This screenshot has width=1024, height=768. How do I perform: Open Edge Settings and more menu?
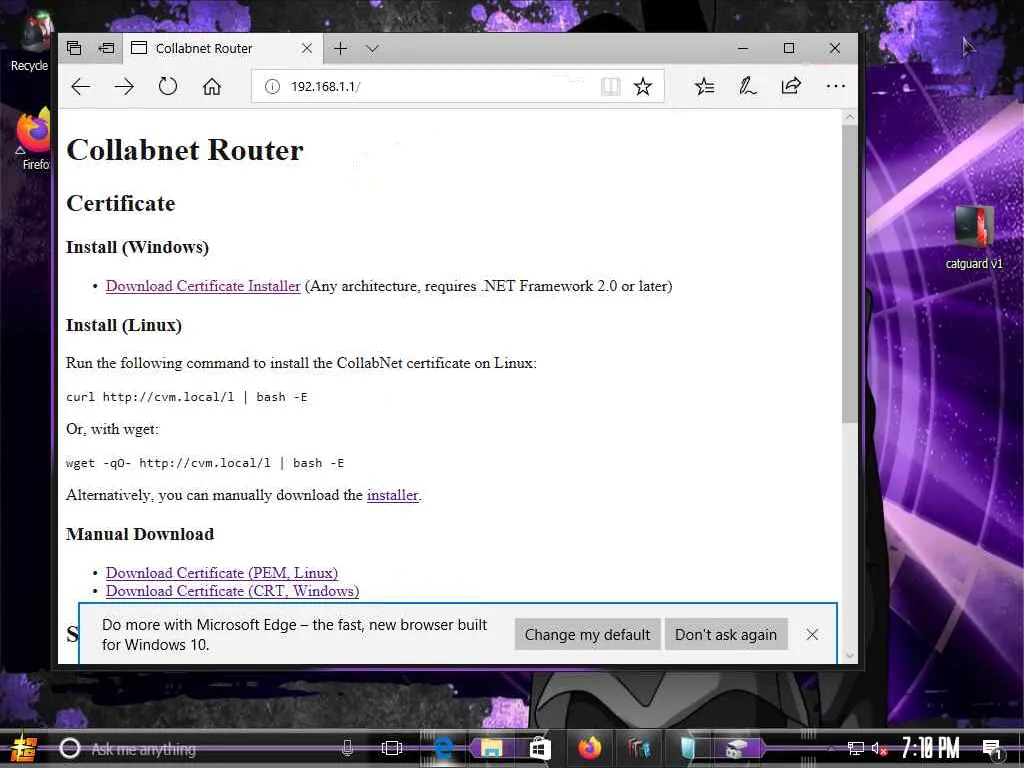pos(835,86)
